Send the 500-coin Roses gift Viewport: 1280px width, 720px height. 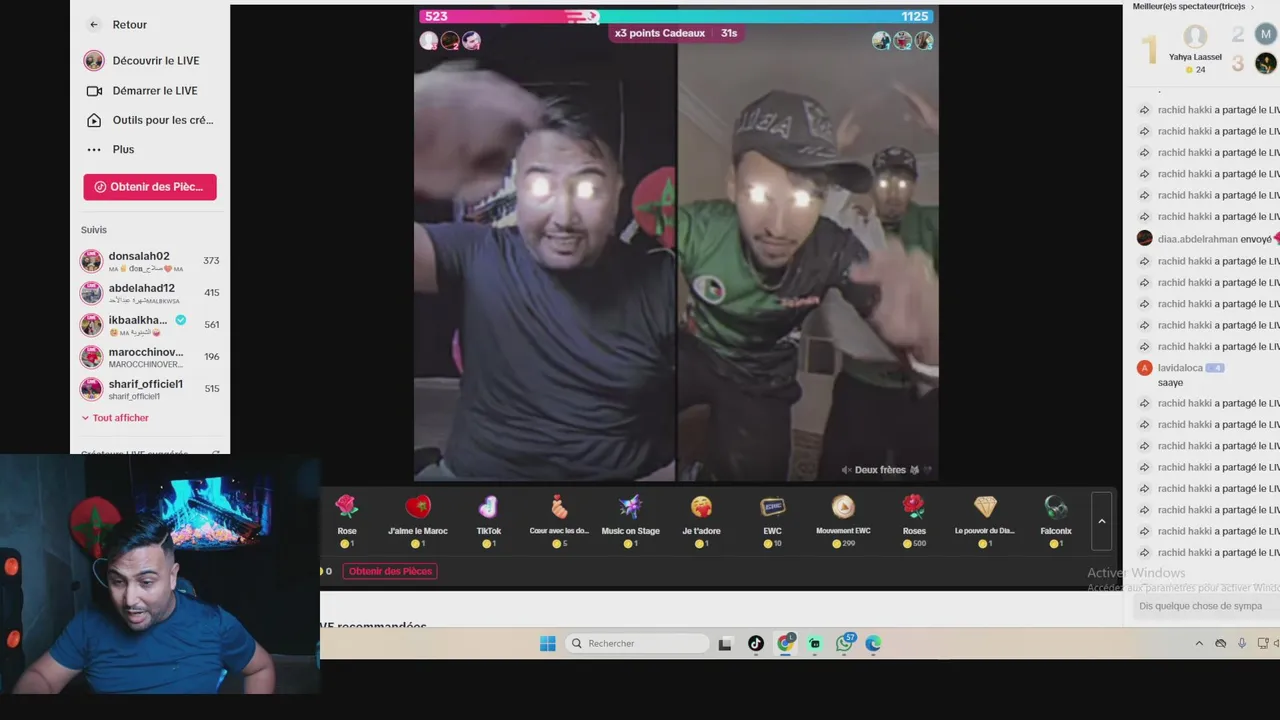[x=914, y=520]
